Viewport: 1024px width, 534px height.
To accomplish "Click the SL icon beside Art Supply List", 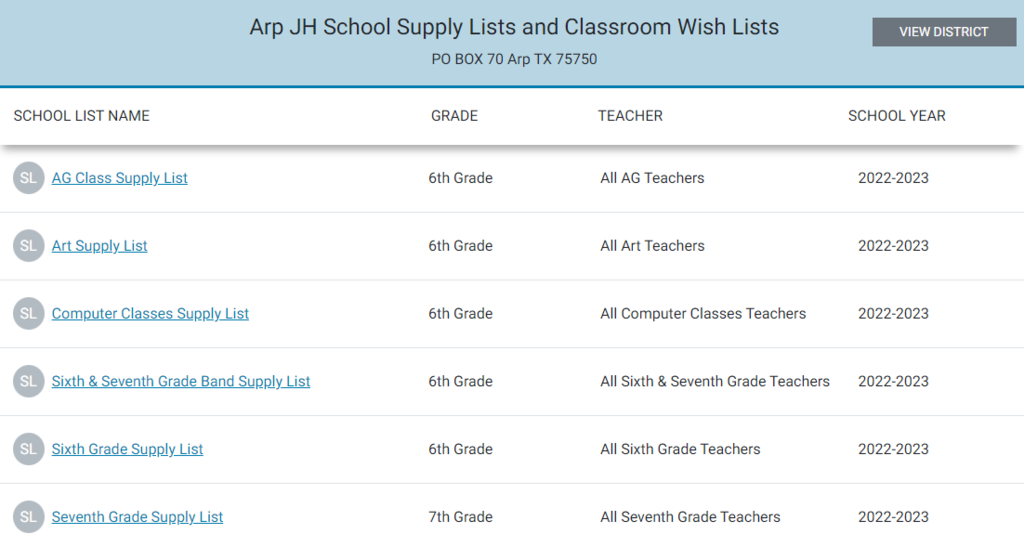I will click(29, 245).
